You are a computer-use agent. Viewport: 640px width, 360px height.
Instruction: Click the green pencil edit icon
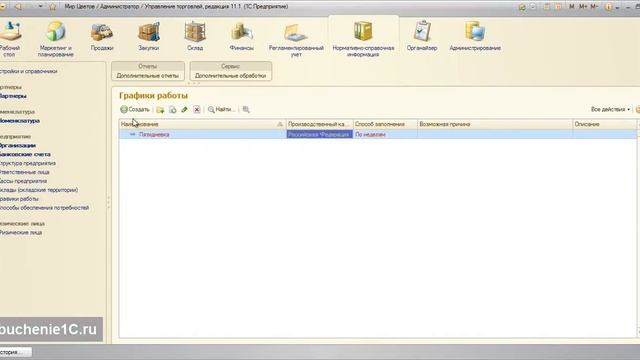click(184, 109)
